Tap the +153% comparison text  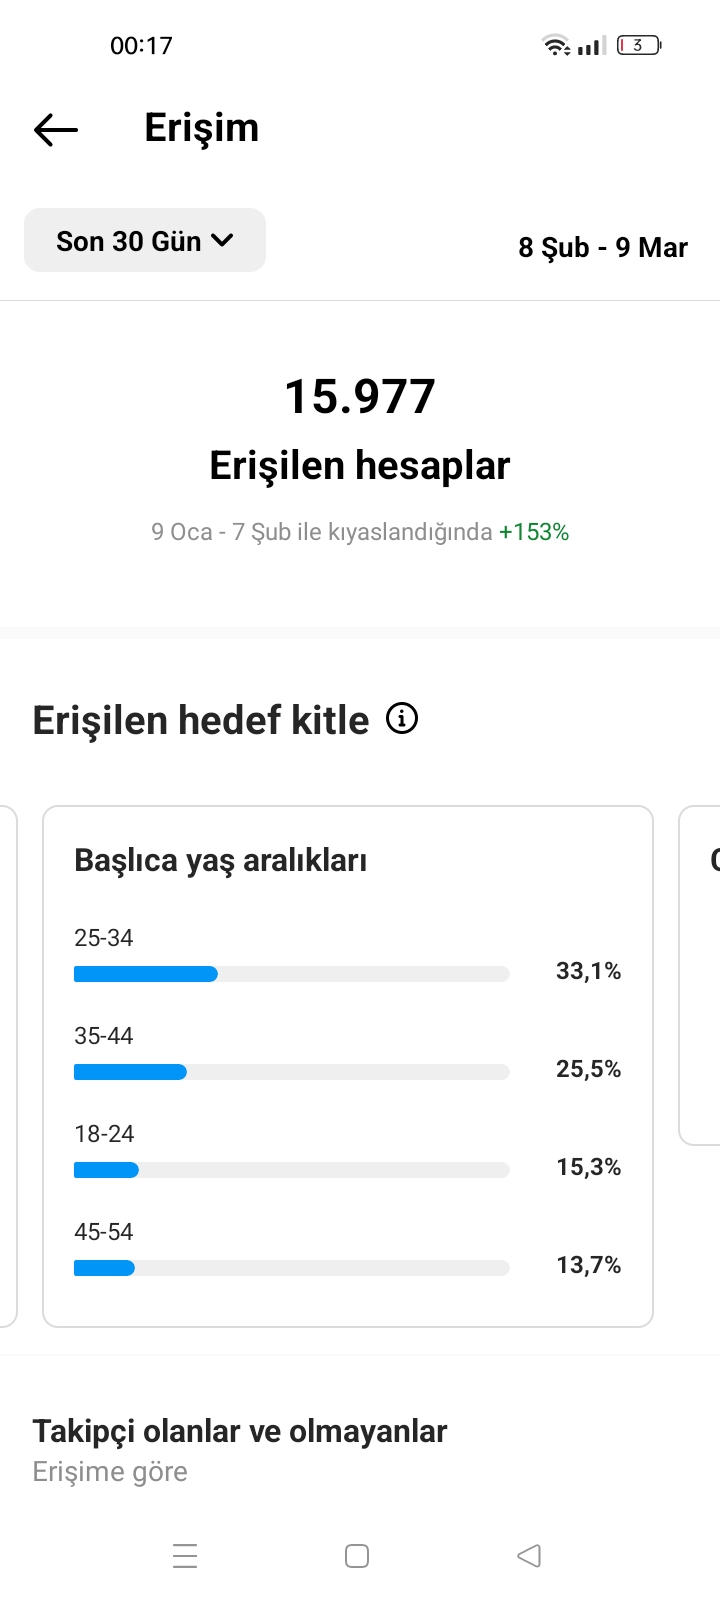pyautogui.click(x=534, y=532)
